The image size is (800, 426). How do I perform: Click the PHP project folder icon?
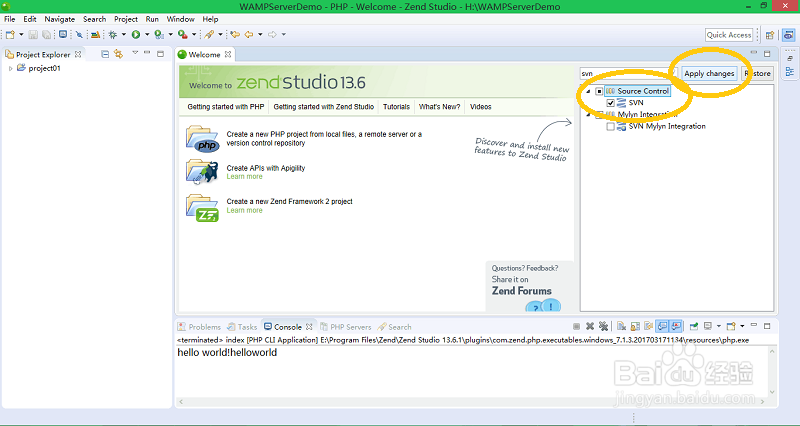203,139
